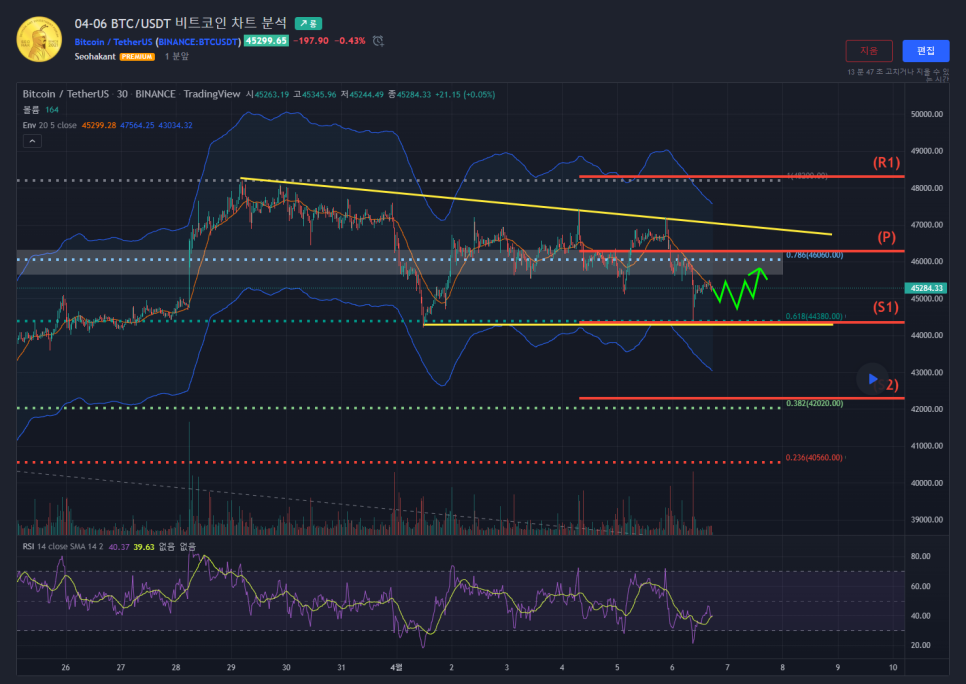Click the price alert clock icon

click(x=378, y=41)
